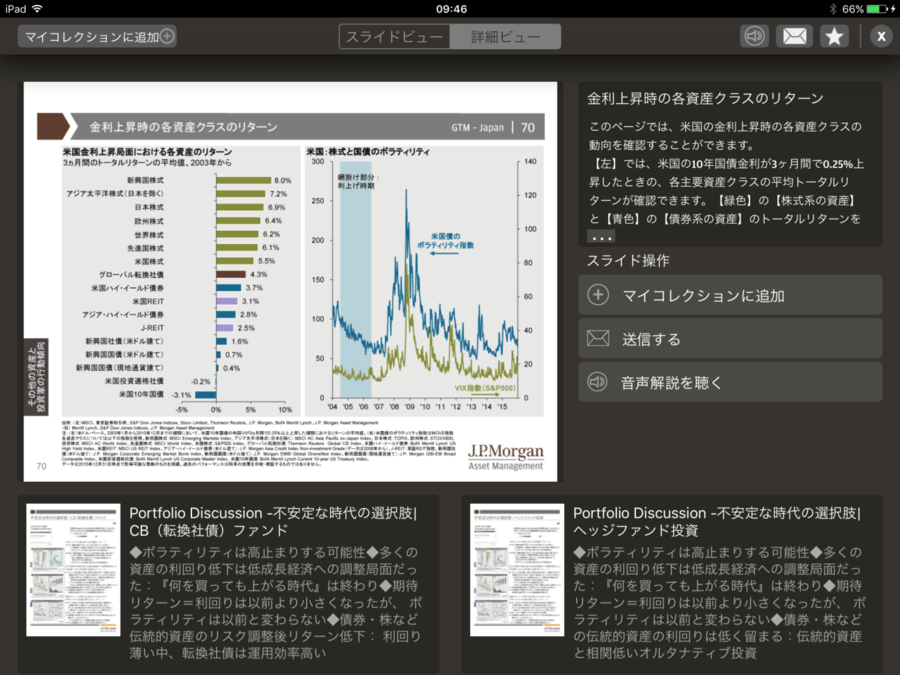Expand description with the ellipsis button
The image size is (900, 675).
(601, 238)
